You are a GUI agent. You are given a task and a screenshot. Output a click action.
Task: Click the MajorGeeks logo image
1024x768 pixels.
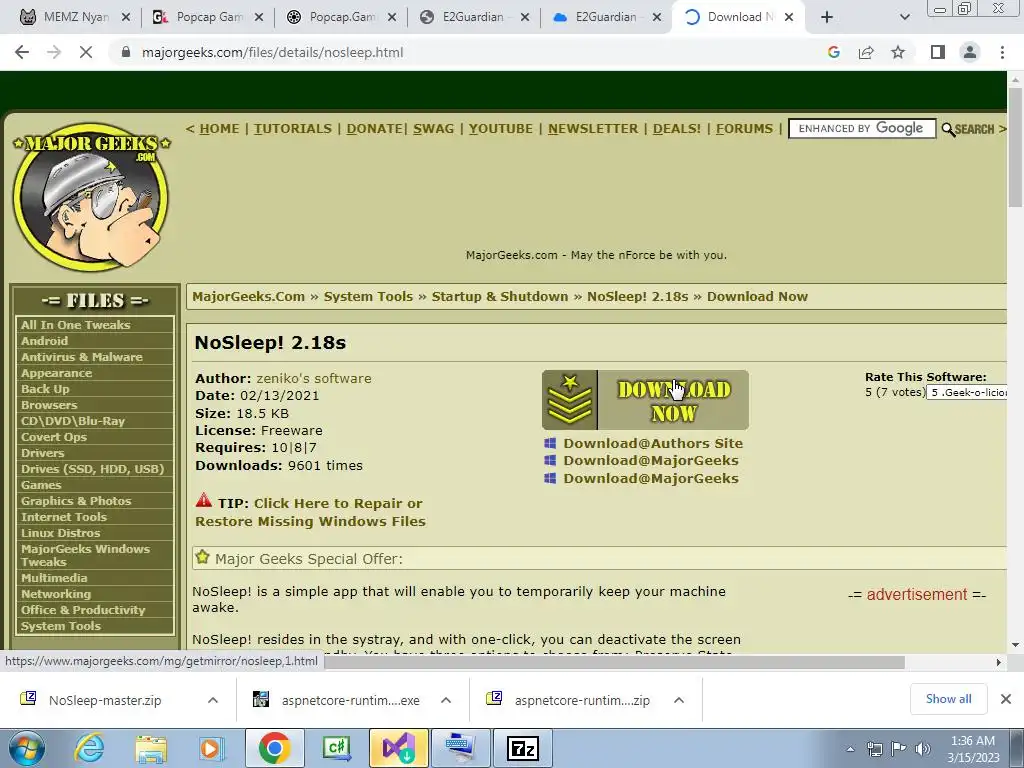pos(91,196)
